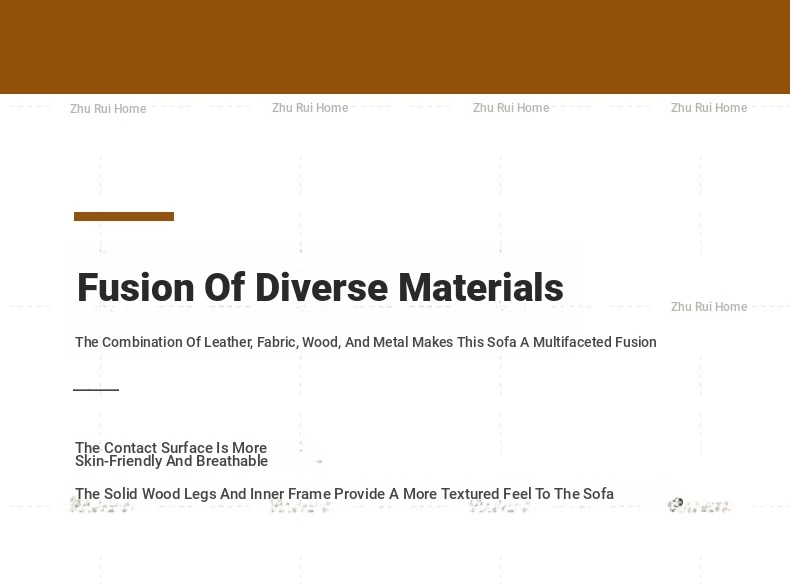Click 'Zhu Rui Home' watermark right of the heading

click(709, 307)
